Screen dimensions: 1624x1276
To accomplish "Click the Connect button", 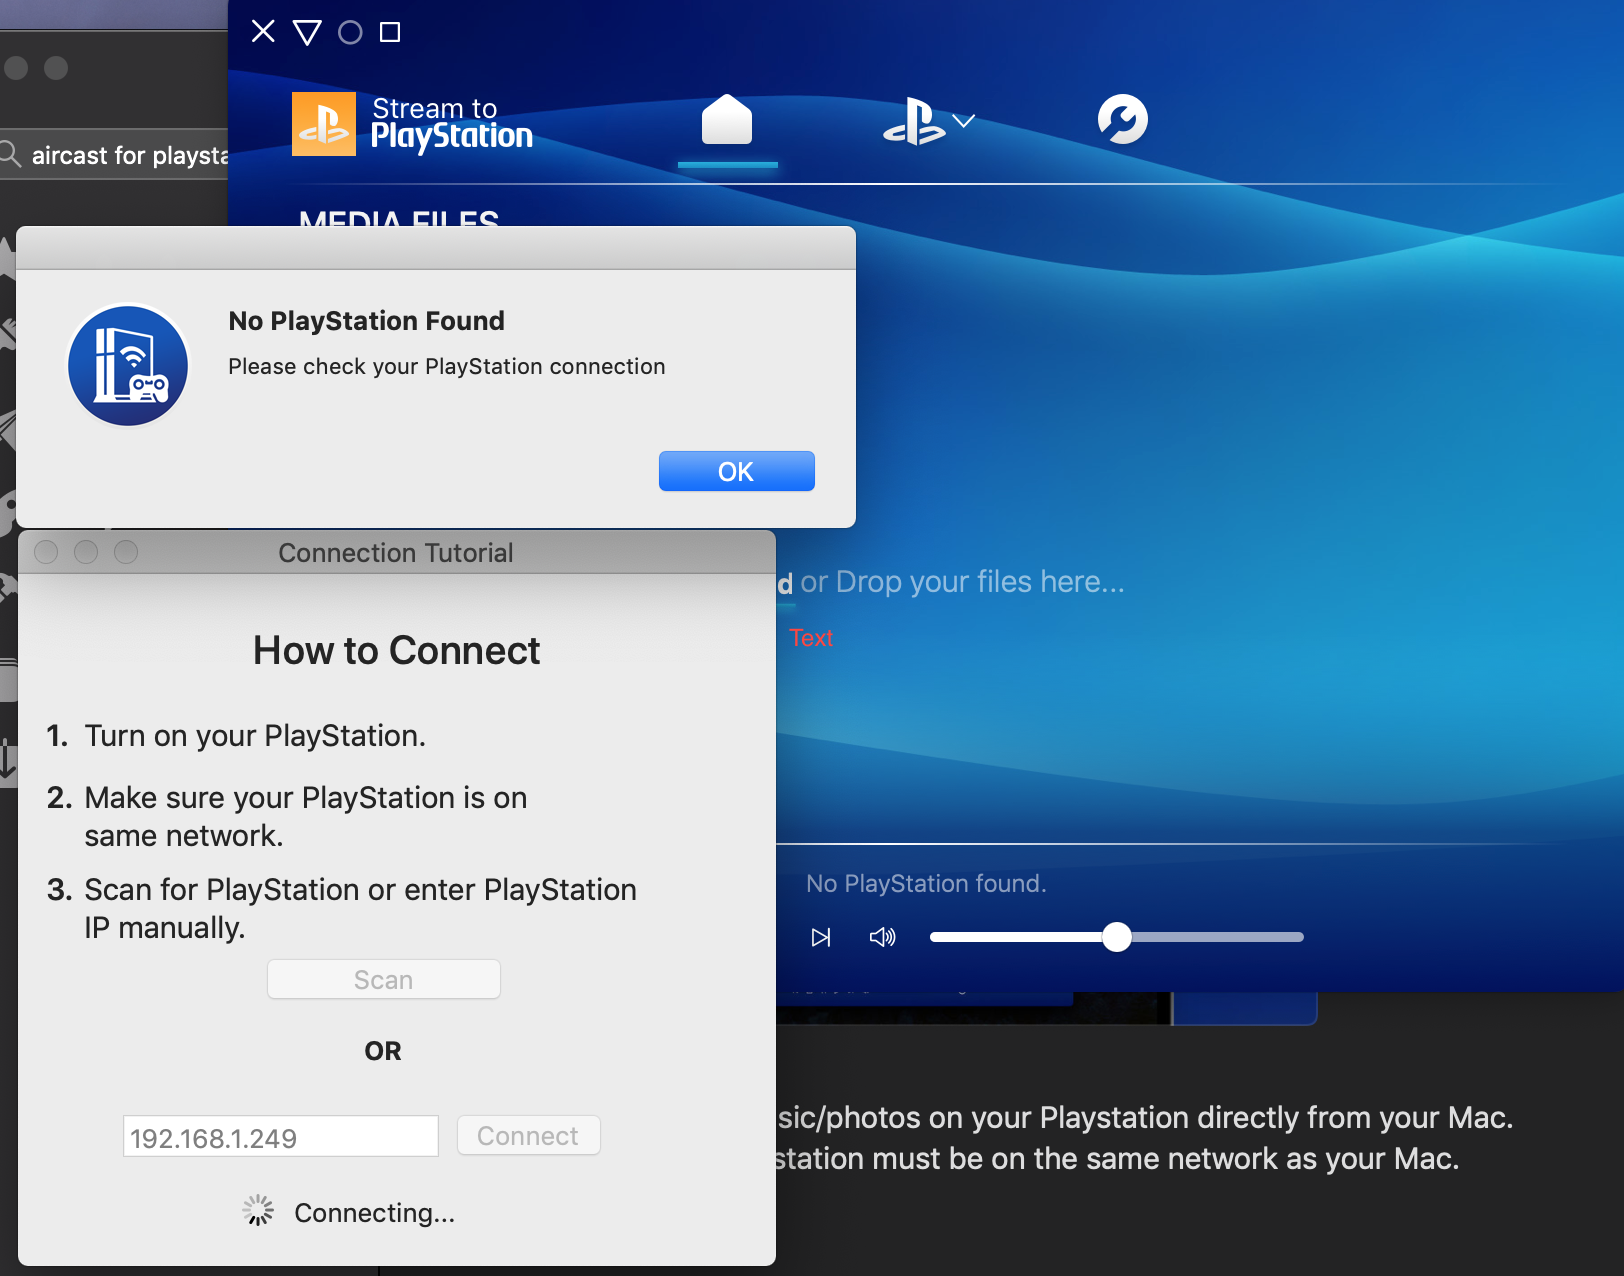I will [x=528, y=1136].
